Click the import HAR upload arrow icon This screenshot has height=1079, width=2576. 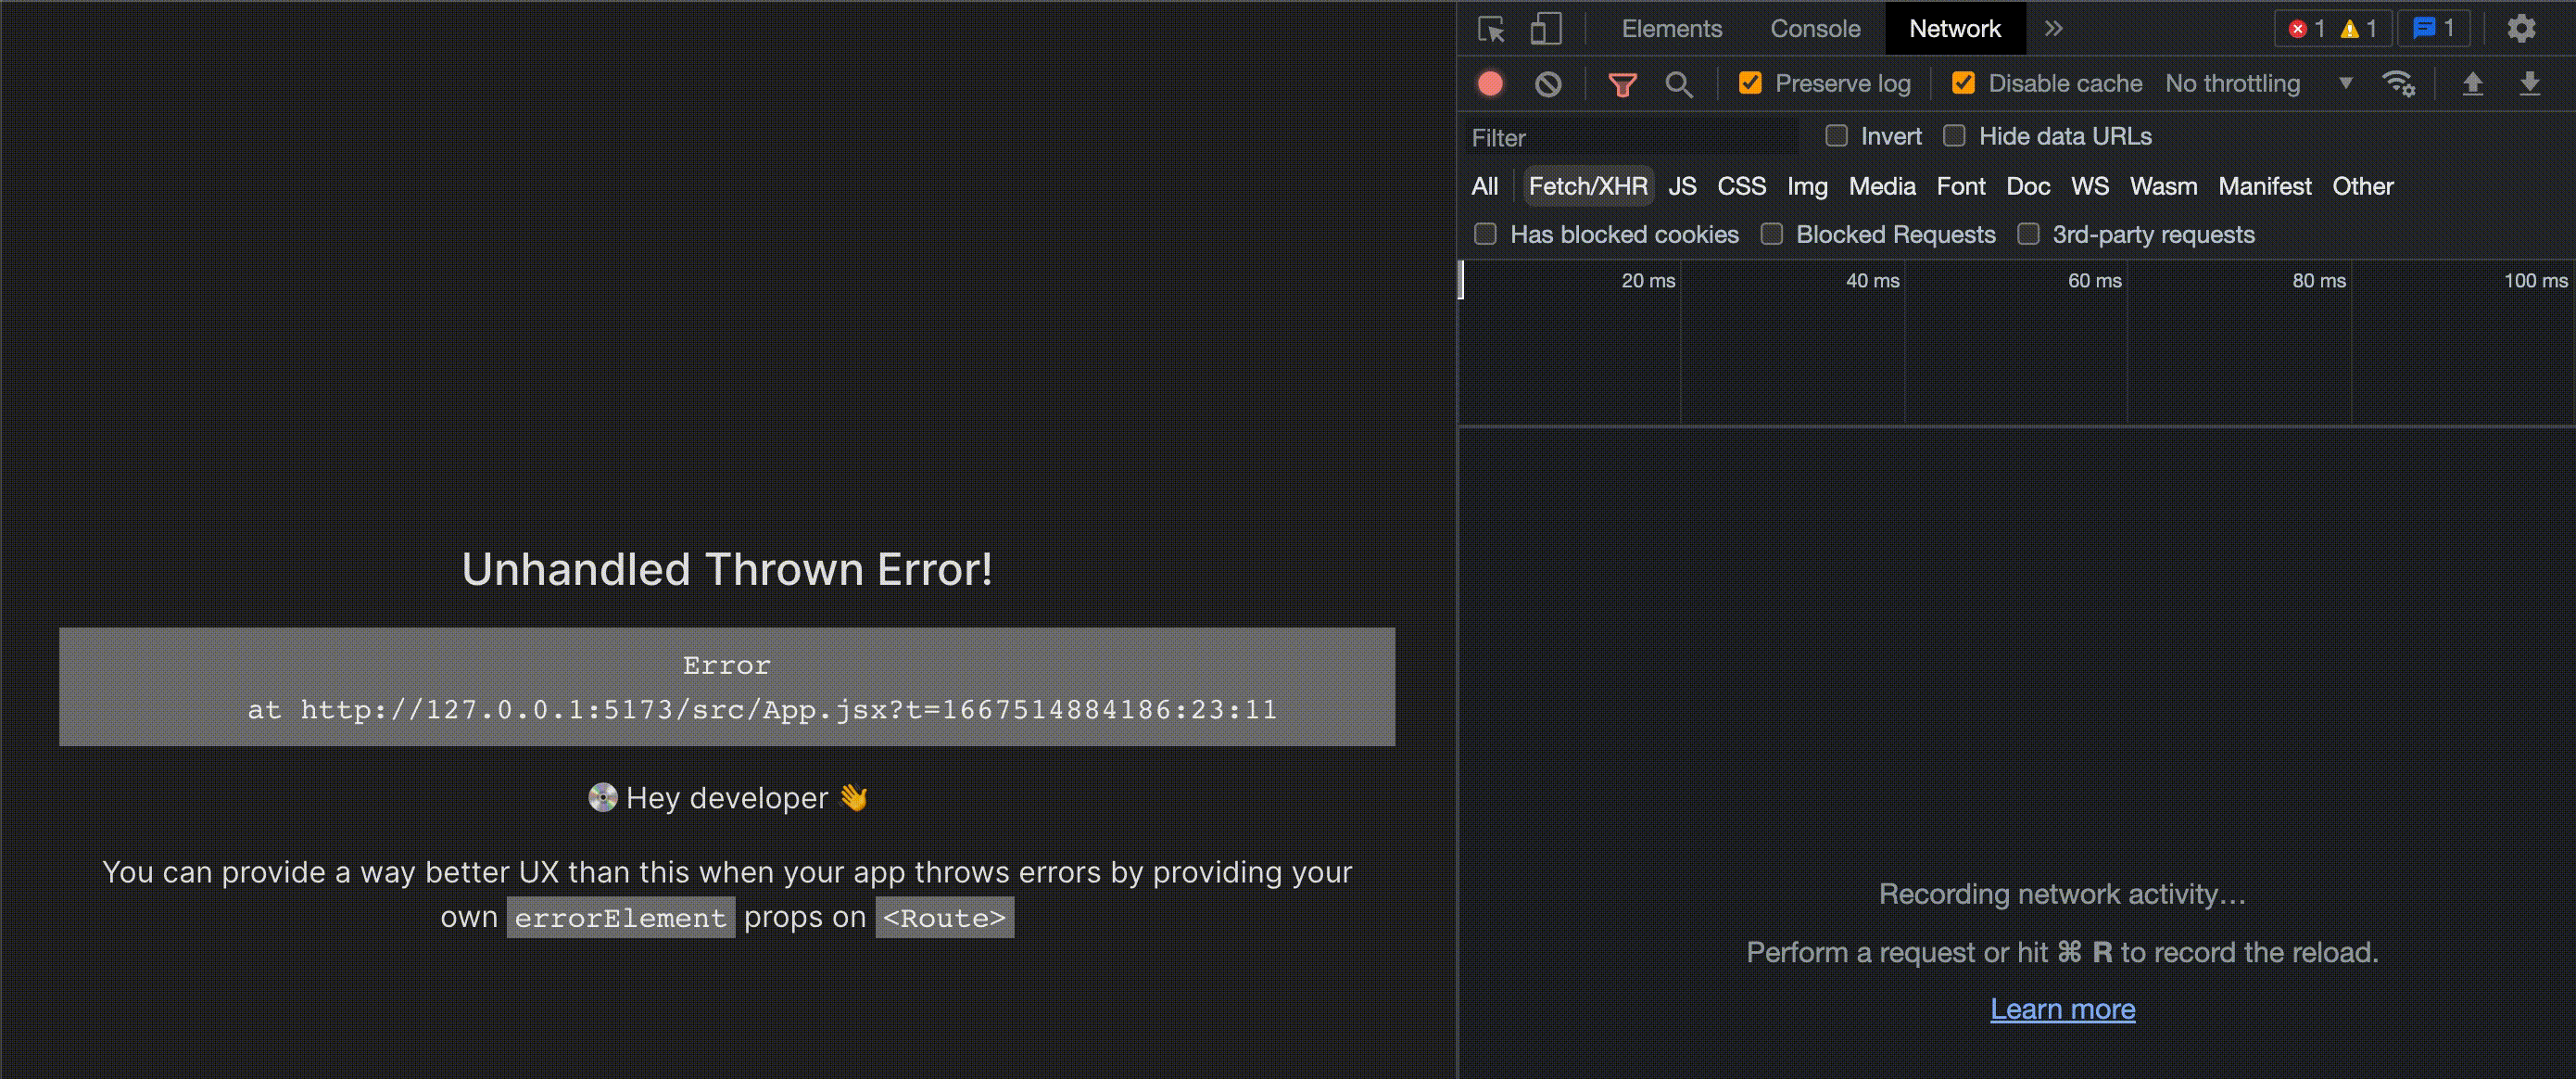[2472, 84]
